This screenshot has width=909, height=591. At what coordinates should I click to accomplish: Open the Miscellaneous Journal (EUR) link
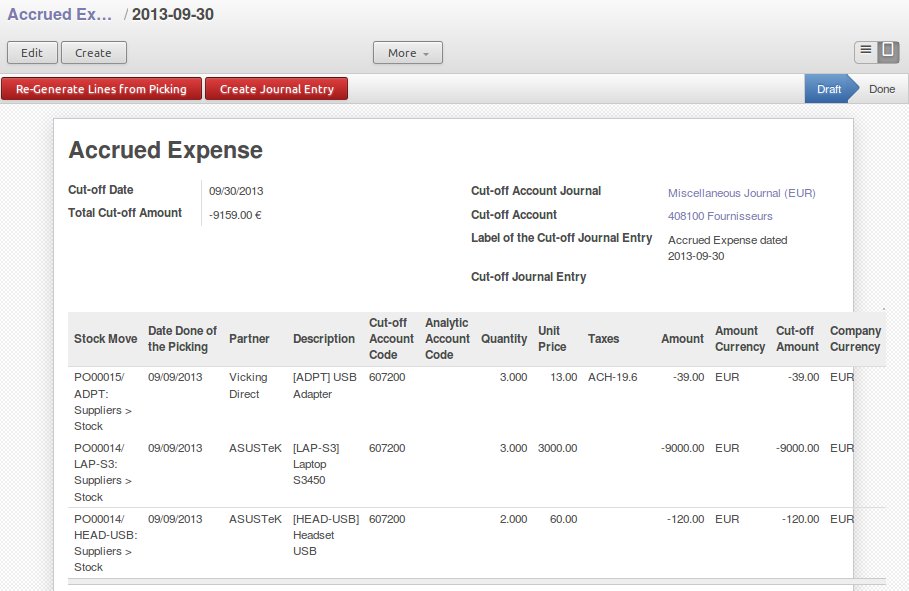(744, 191)
